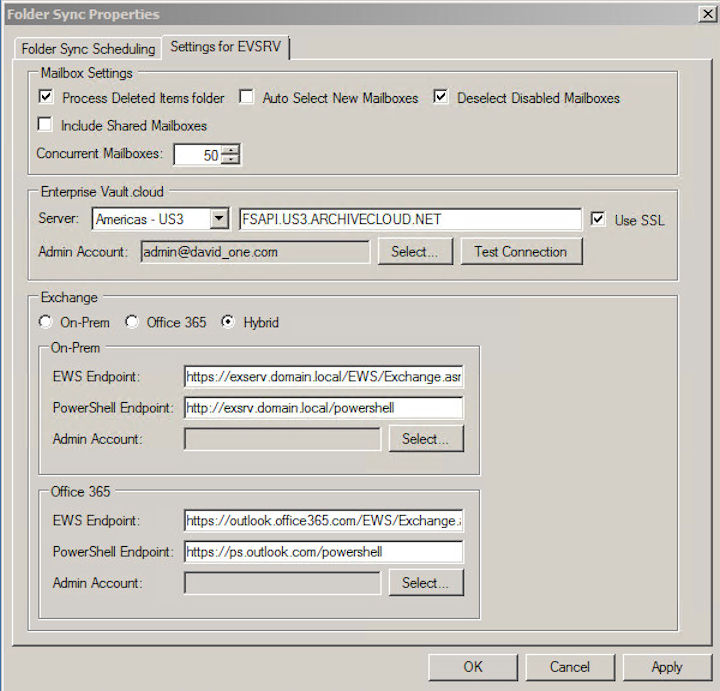
Task: Confirm settings with the OK button
Action: [473, 667]
